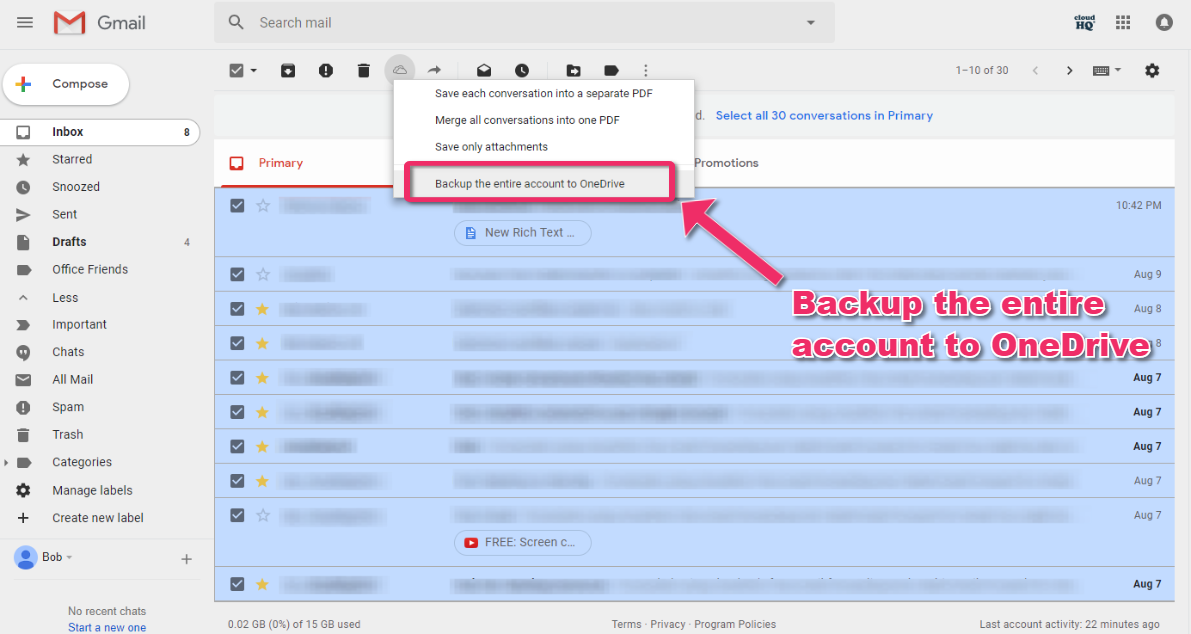1191x634 pixels.
Task: Toggle the select-all checkbox in toolbar
Action: [237, 71]
